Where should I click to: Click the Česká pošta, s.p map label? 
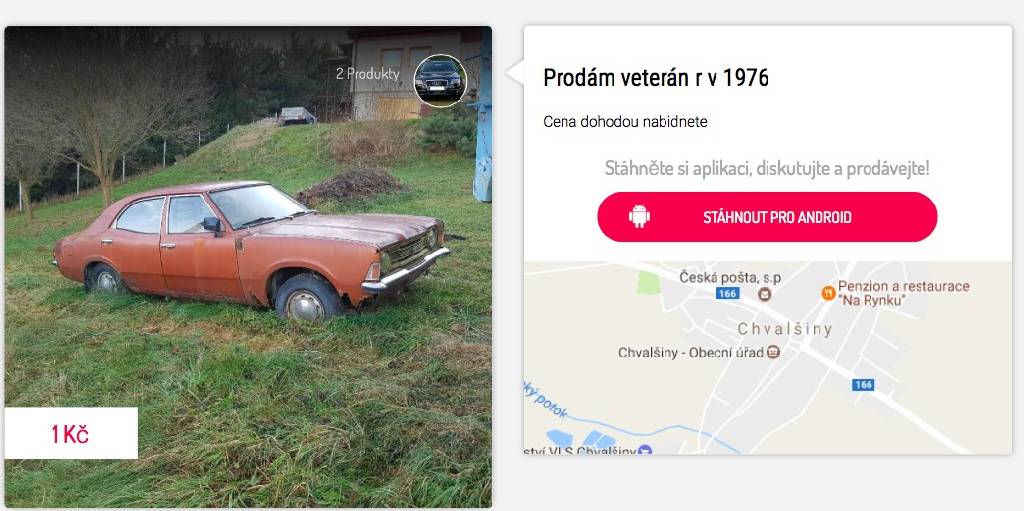(730, 277)
